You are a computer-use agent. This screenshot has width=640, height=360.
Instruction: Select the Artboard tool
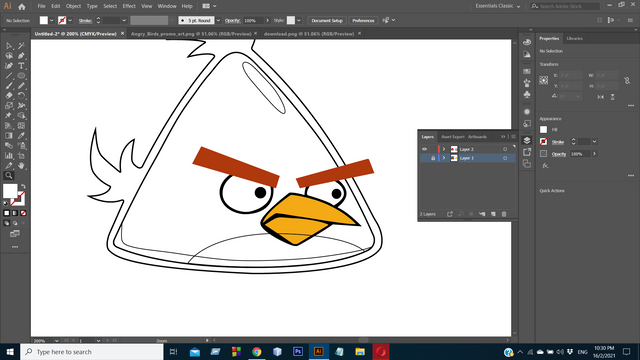pyautogui.click(x=21, y=156)
